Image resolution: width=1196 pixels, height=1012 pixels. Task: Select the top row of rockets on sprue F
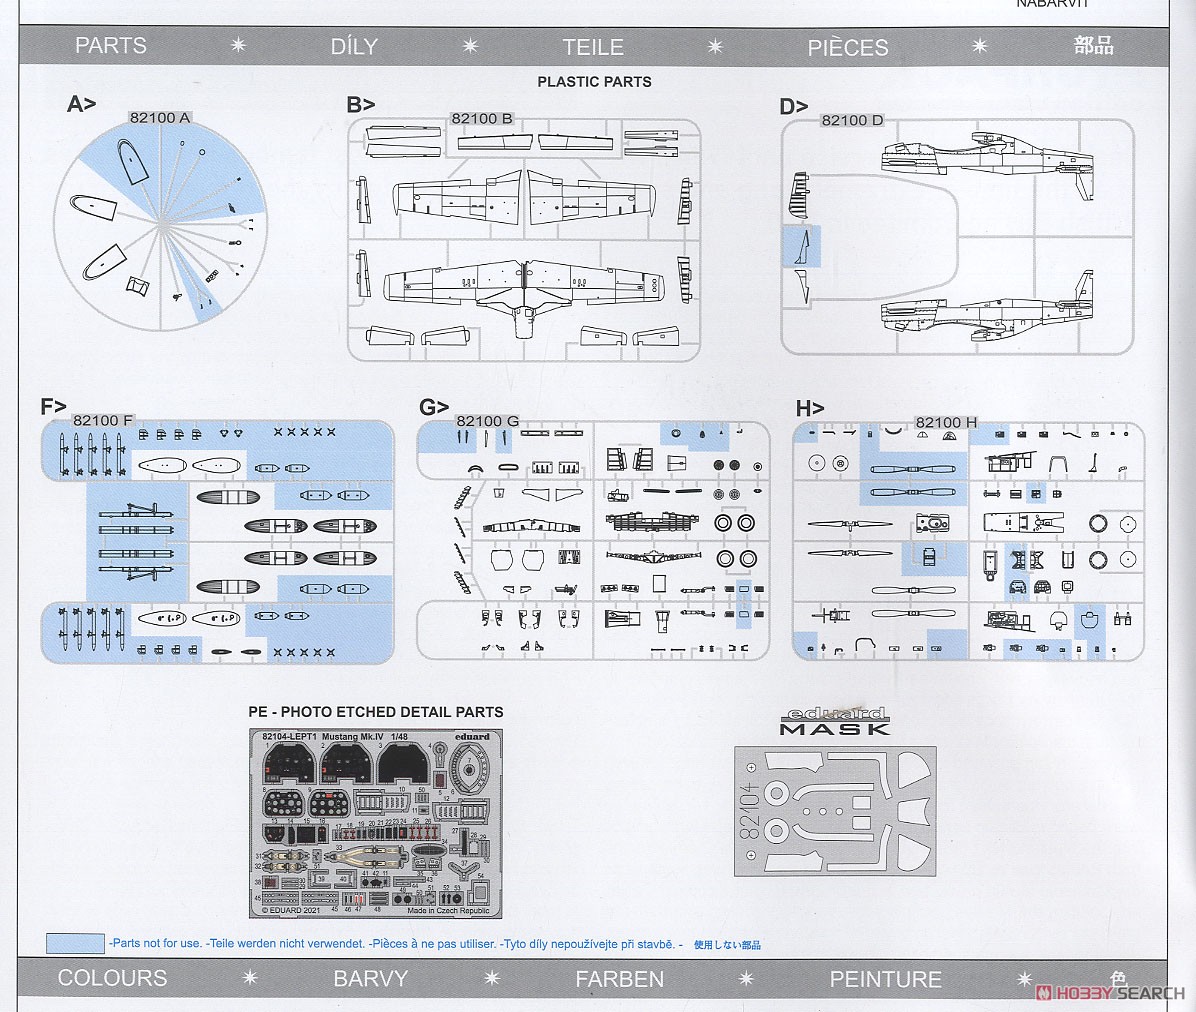coord(92,453)
